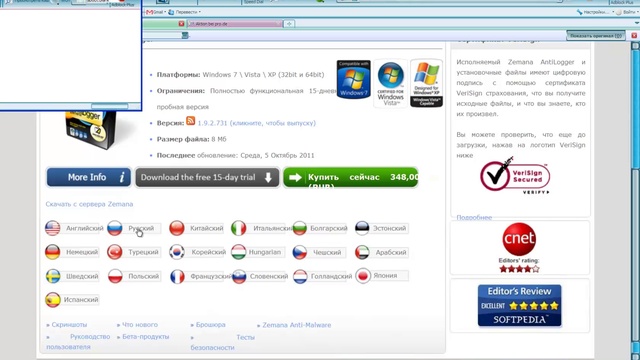640x360 pixels.
Task: Choose the Hungarian language flag
Action: pyautogui.click(x=238, y=252)
